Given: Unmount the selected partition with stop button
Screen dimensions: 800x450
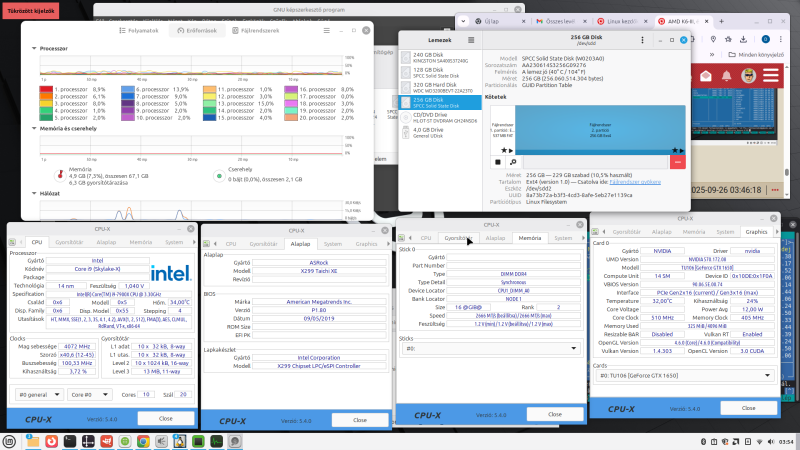Looking at the screenshot, I should point(498,162).
